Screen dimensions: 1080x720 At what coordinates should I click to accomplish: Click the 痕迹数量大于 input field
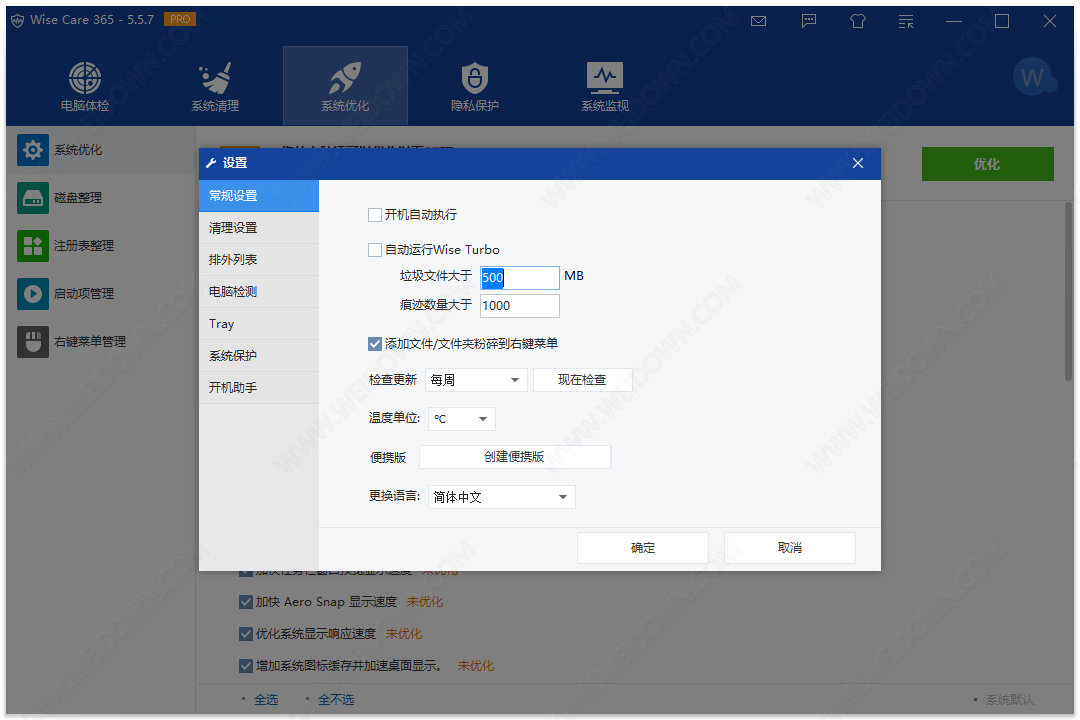(519, 306)
